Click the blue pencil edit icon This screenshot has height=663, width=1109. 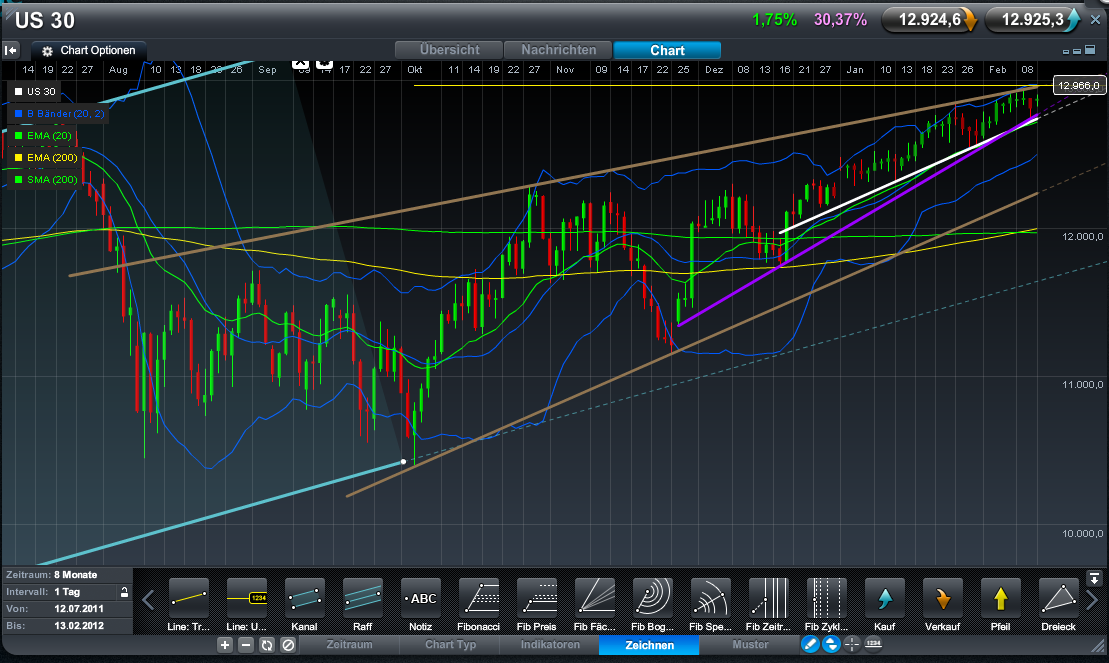[811, 644]
